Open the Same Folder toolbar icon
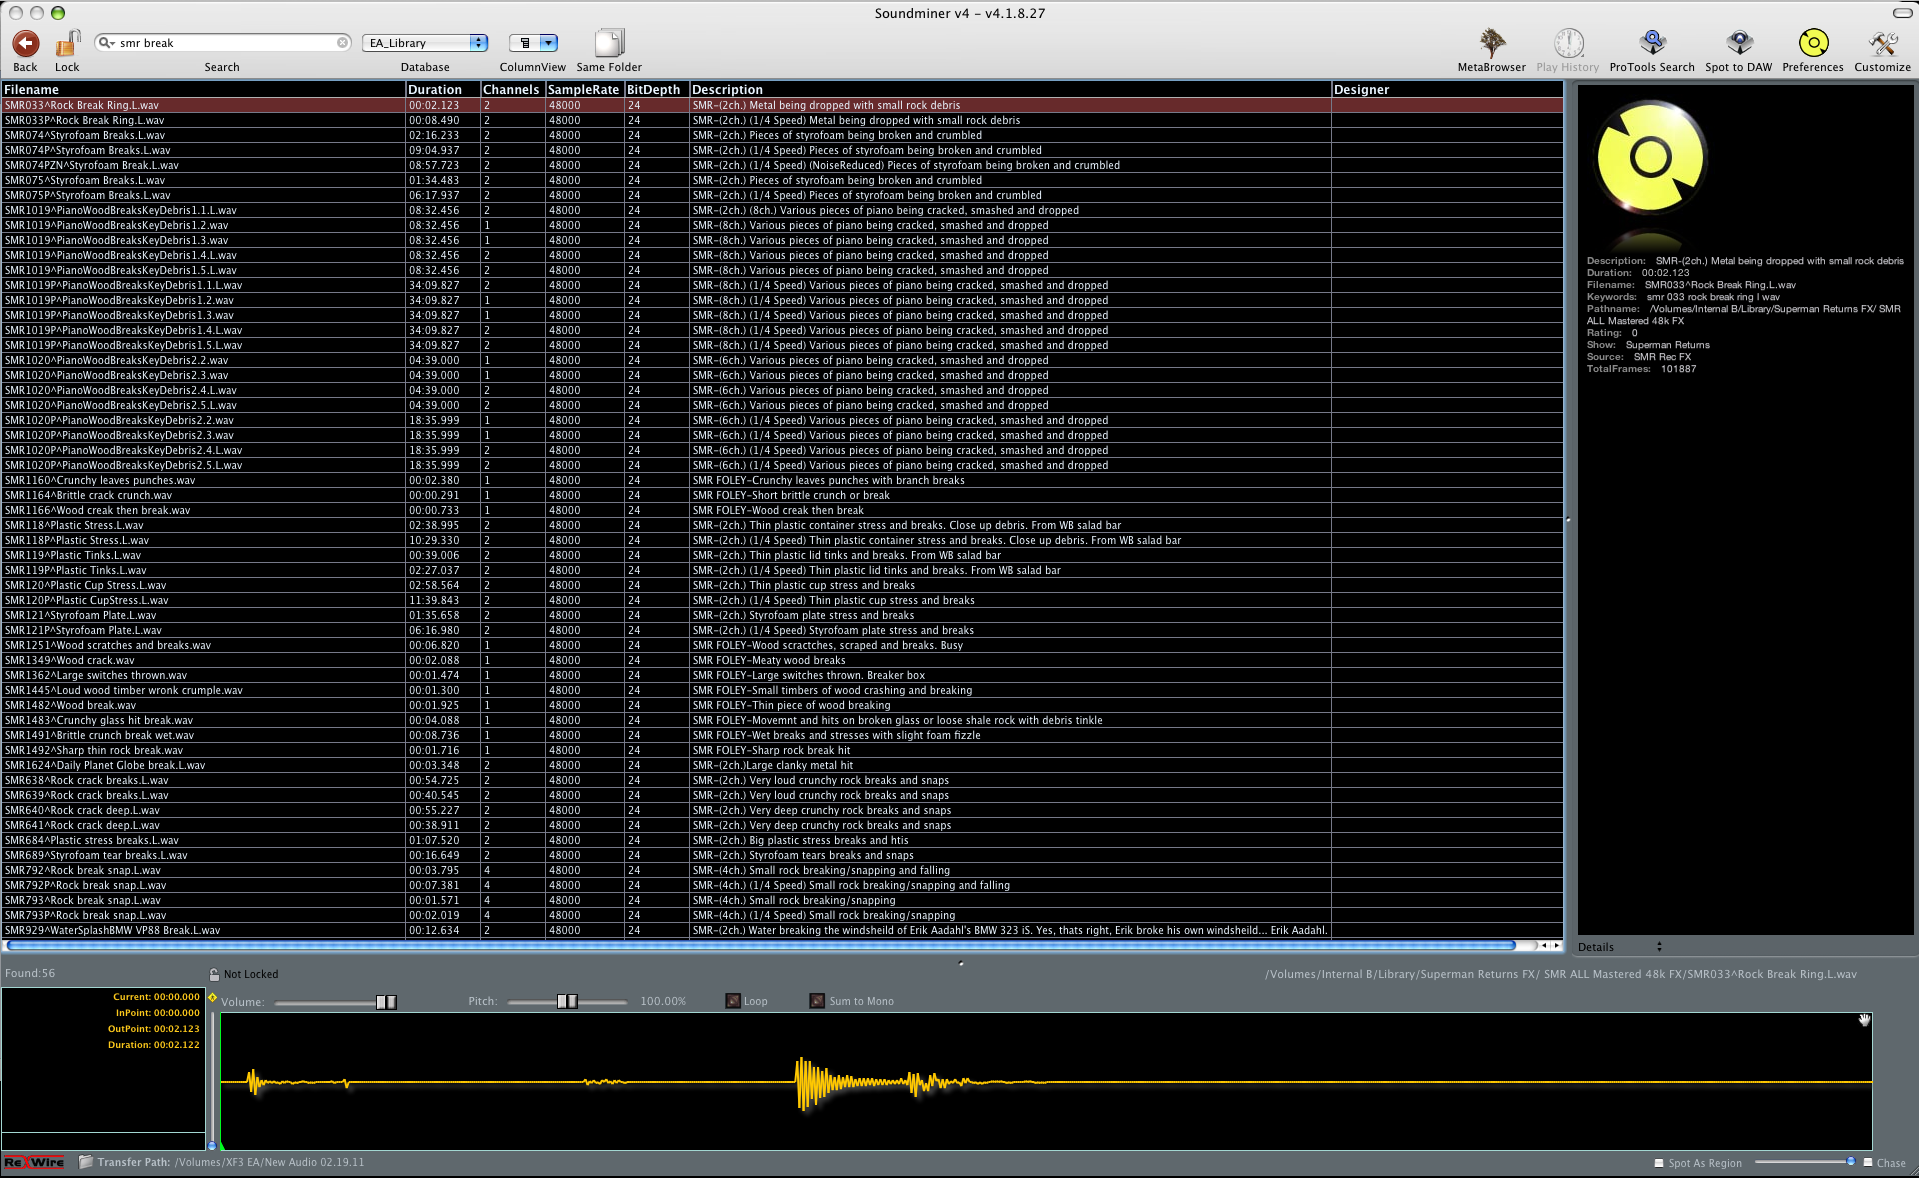This screenshot has width=1919, height=1178. (609, 43)
